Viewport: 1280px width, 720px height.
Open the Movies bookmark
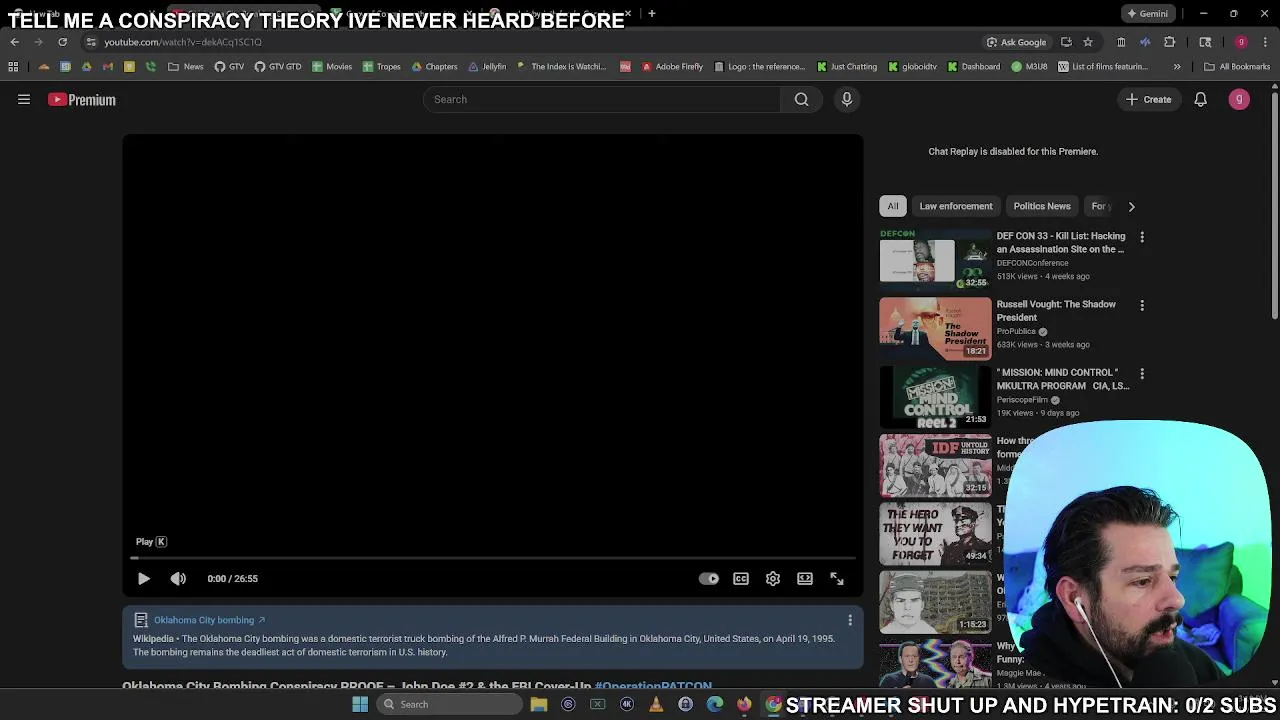[x=332, y=67]
